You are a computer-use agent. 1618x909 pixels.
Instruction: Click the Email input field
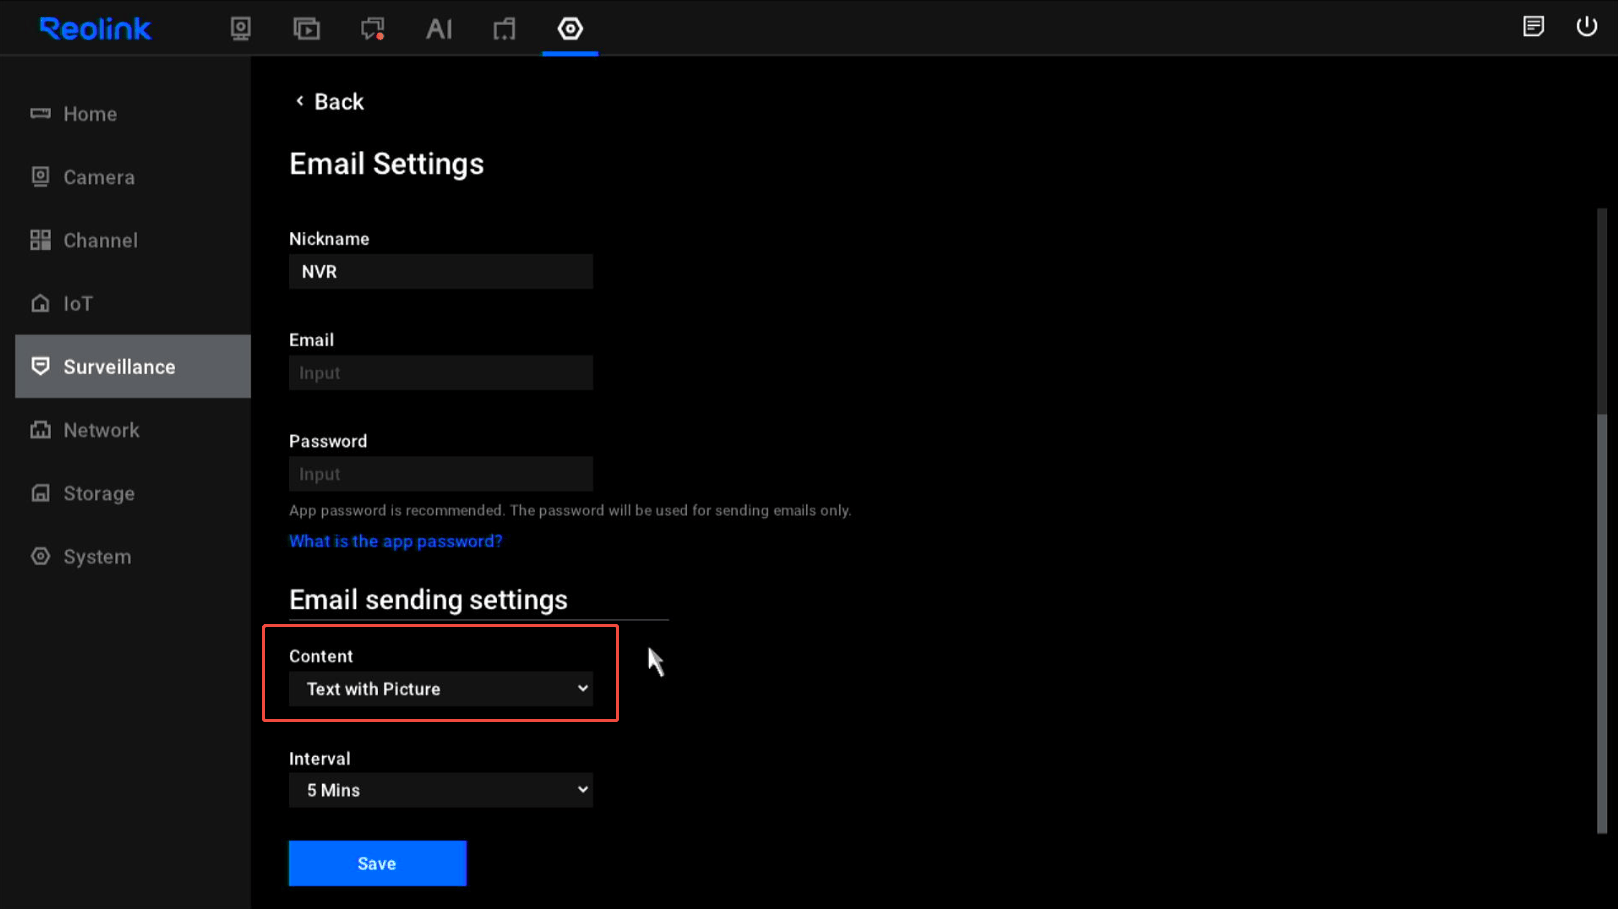coord(441,373)
